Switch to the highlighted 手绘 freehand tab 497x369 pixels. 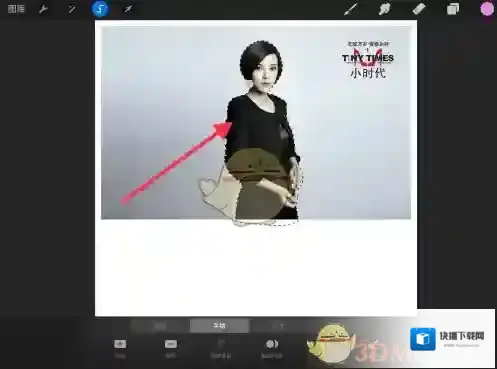click(219, 326)
